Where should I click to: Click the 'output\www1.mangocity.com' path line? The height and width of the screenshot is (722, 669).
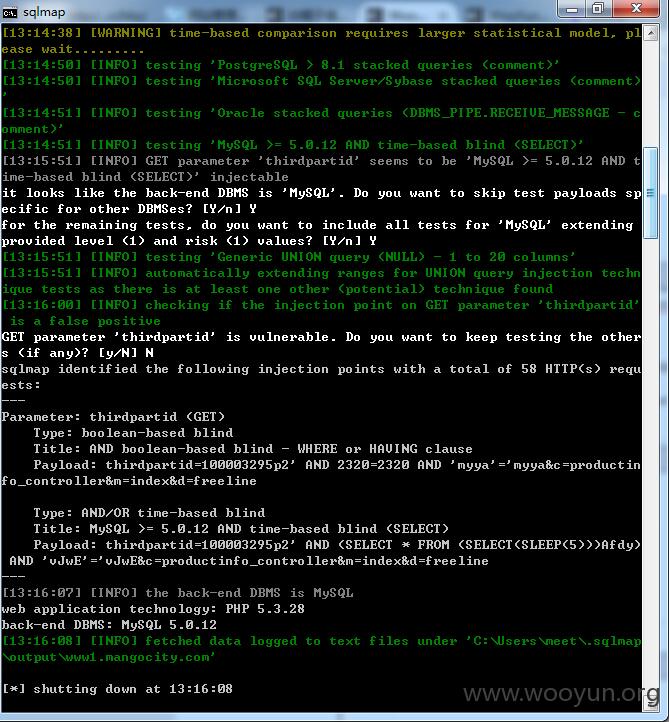[x=109, y=657]
